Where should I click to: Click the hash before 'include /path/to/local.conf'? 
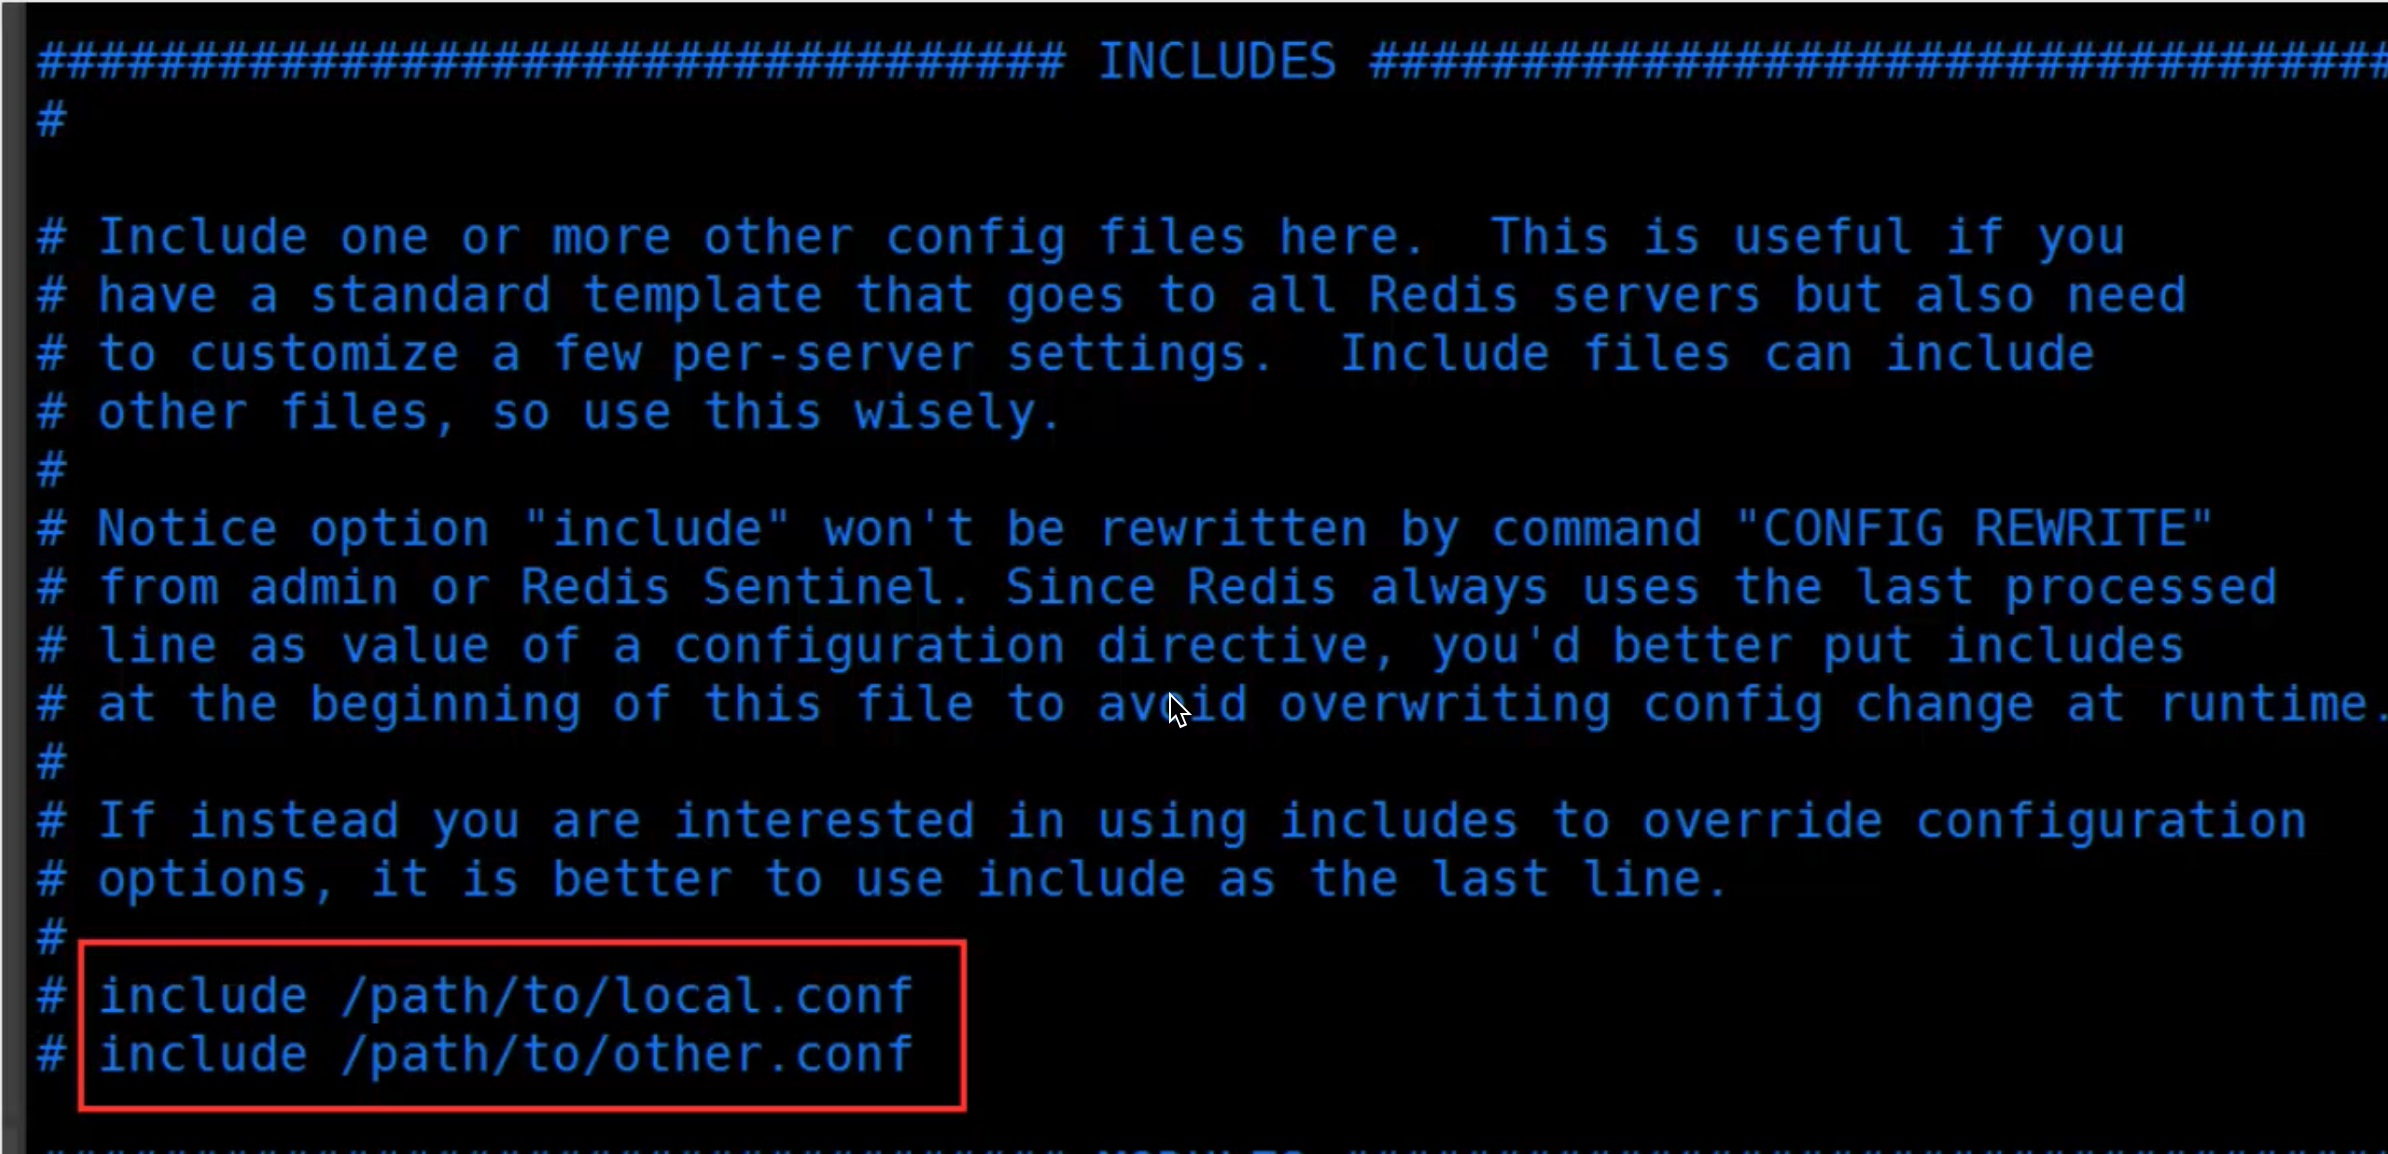52,997
